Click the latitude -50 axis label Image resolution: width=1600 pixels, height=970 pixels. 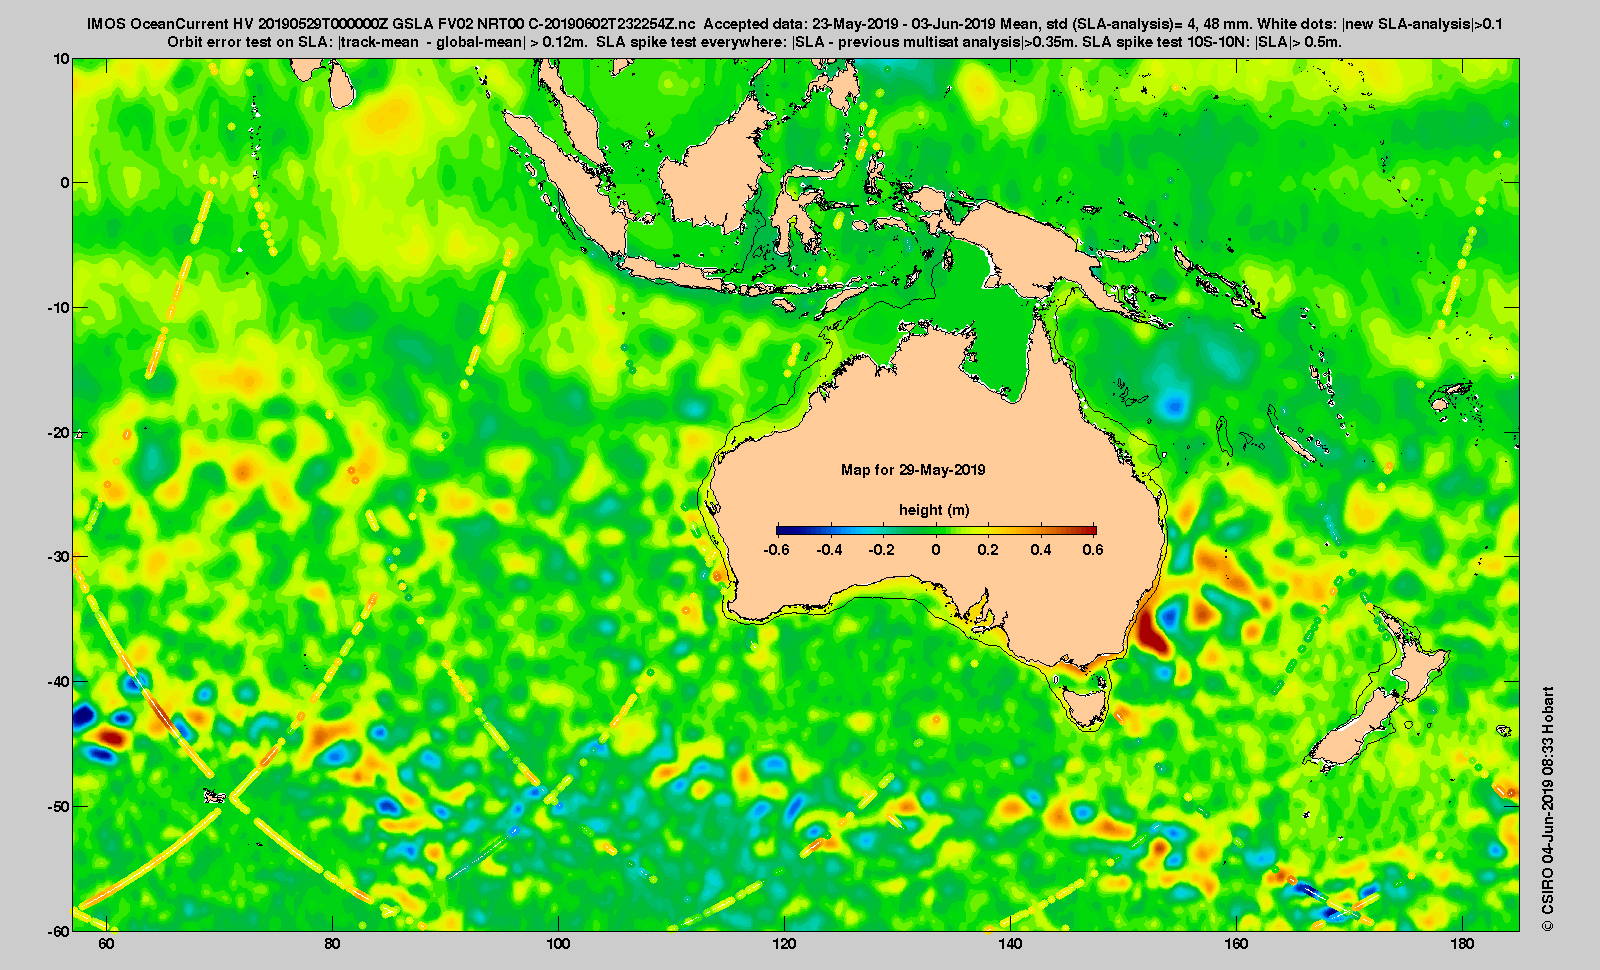coord(59,807)
